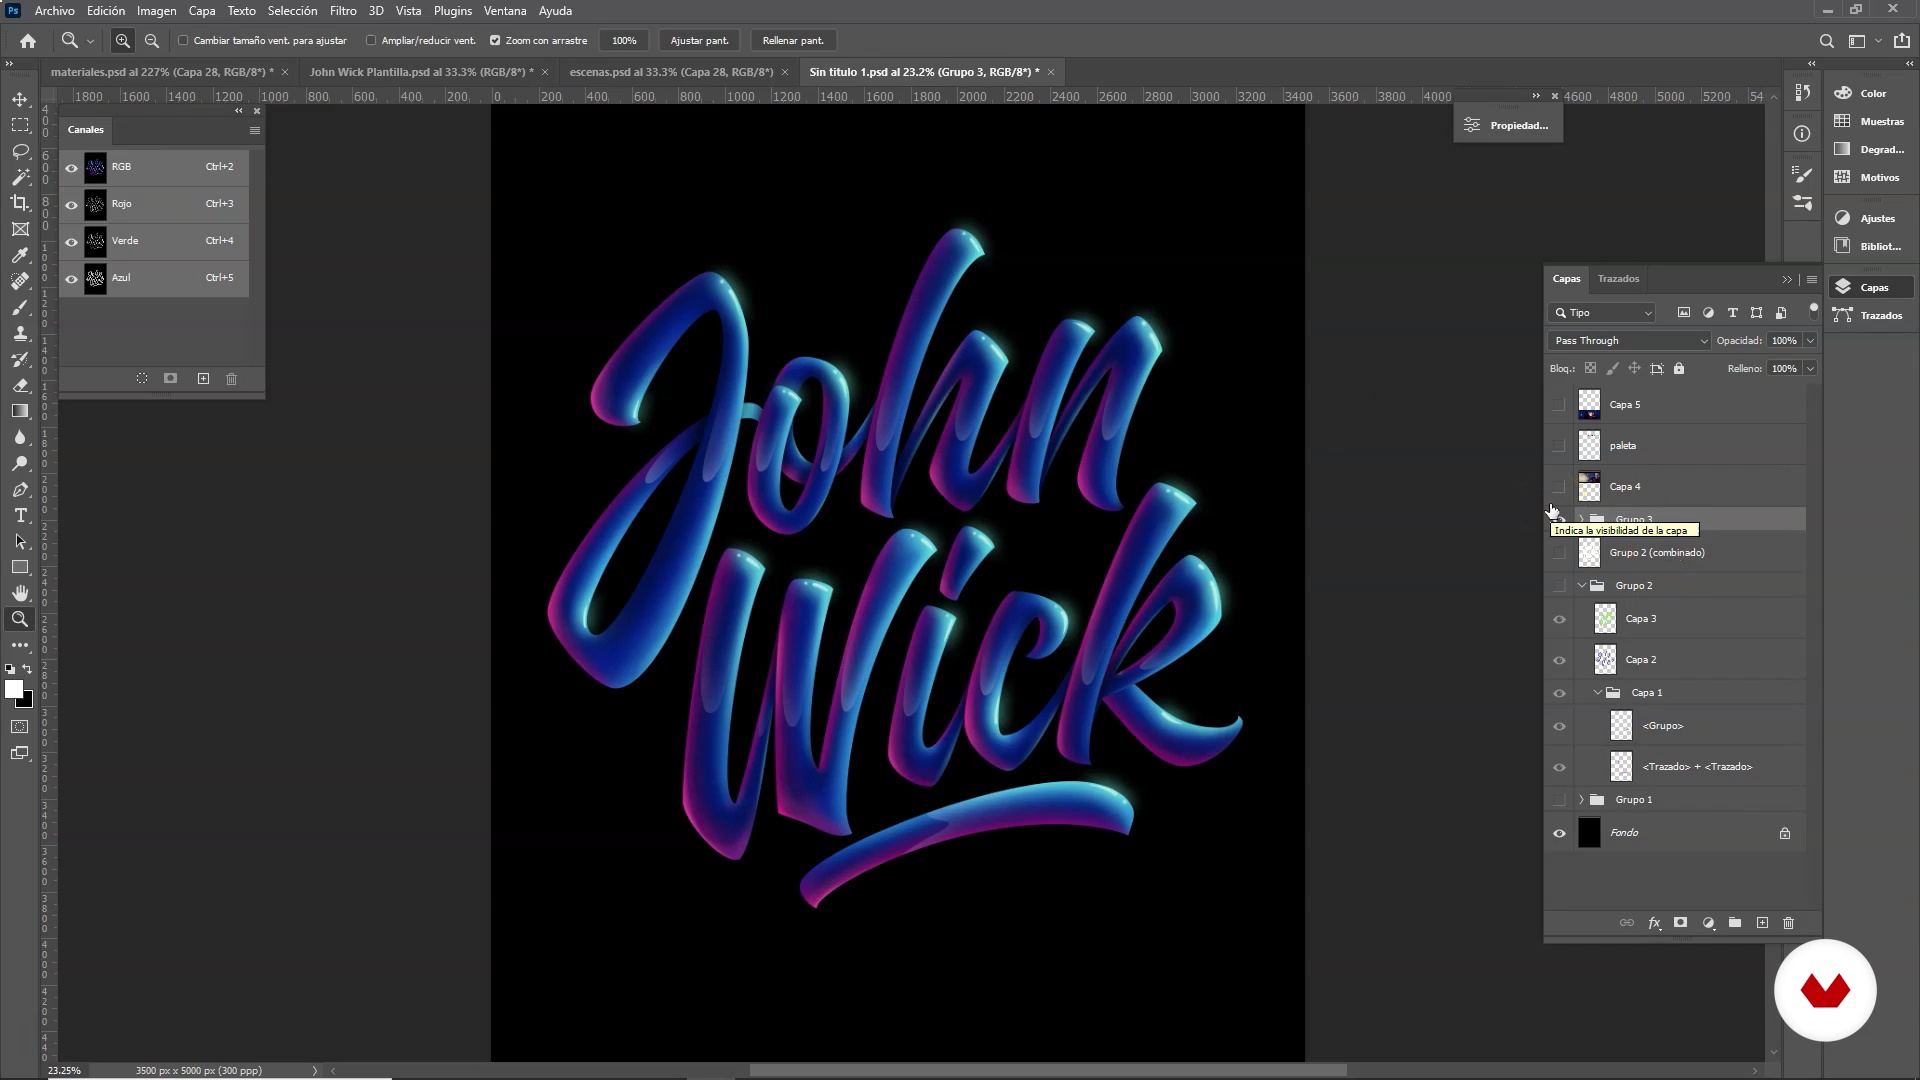
Task: Select the Pen tool
Action: point(20,489)
